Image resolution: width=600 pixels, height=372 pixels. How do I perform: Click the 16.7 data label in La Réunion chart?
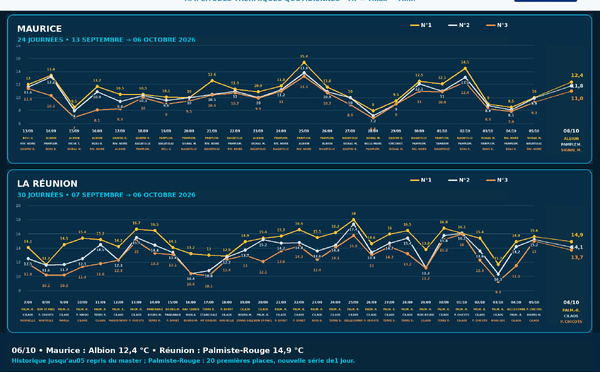pyautogui.click(x=136, y=223)
